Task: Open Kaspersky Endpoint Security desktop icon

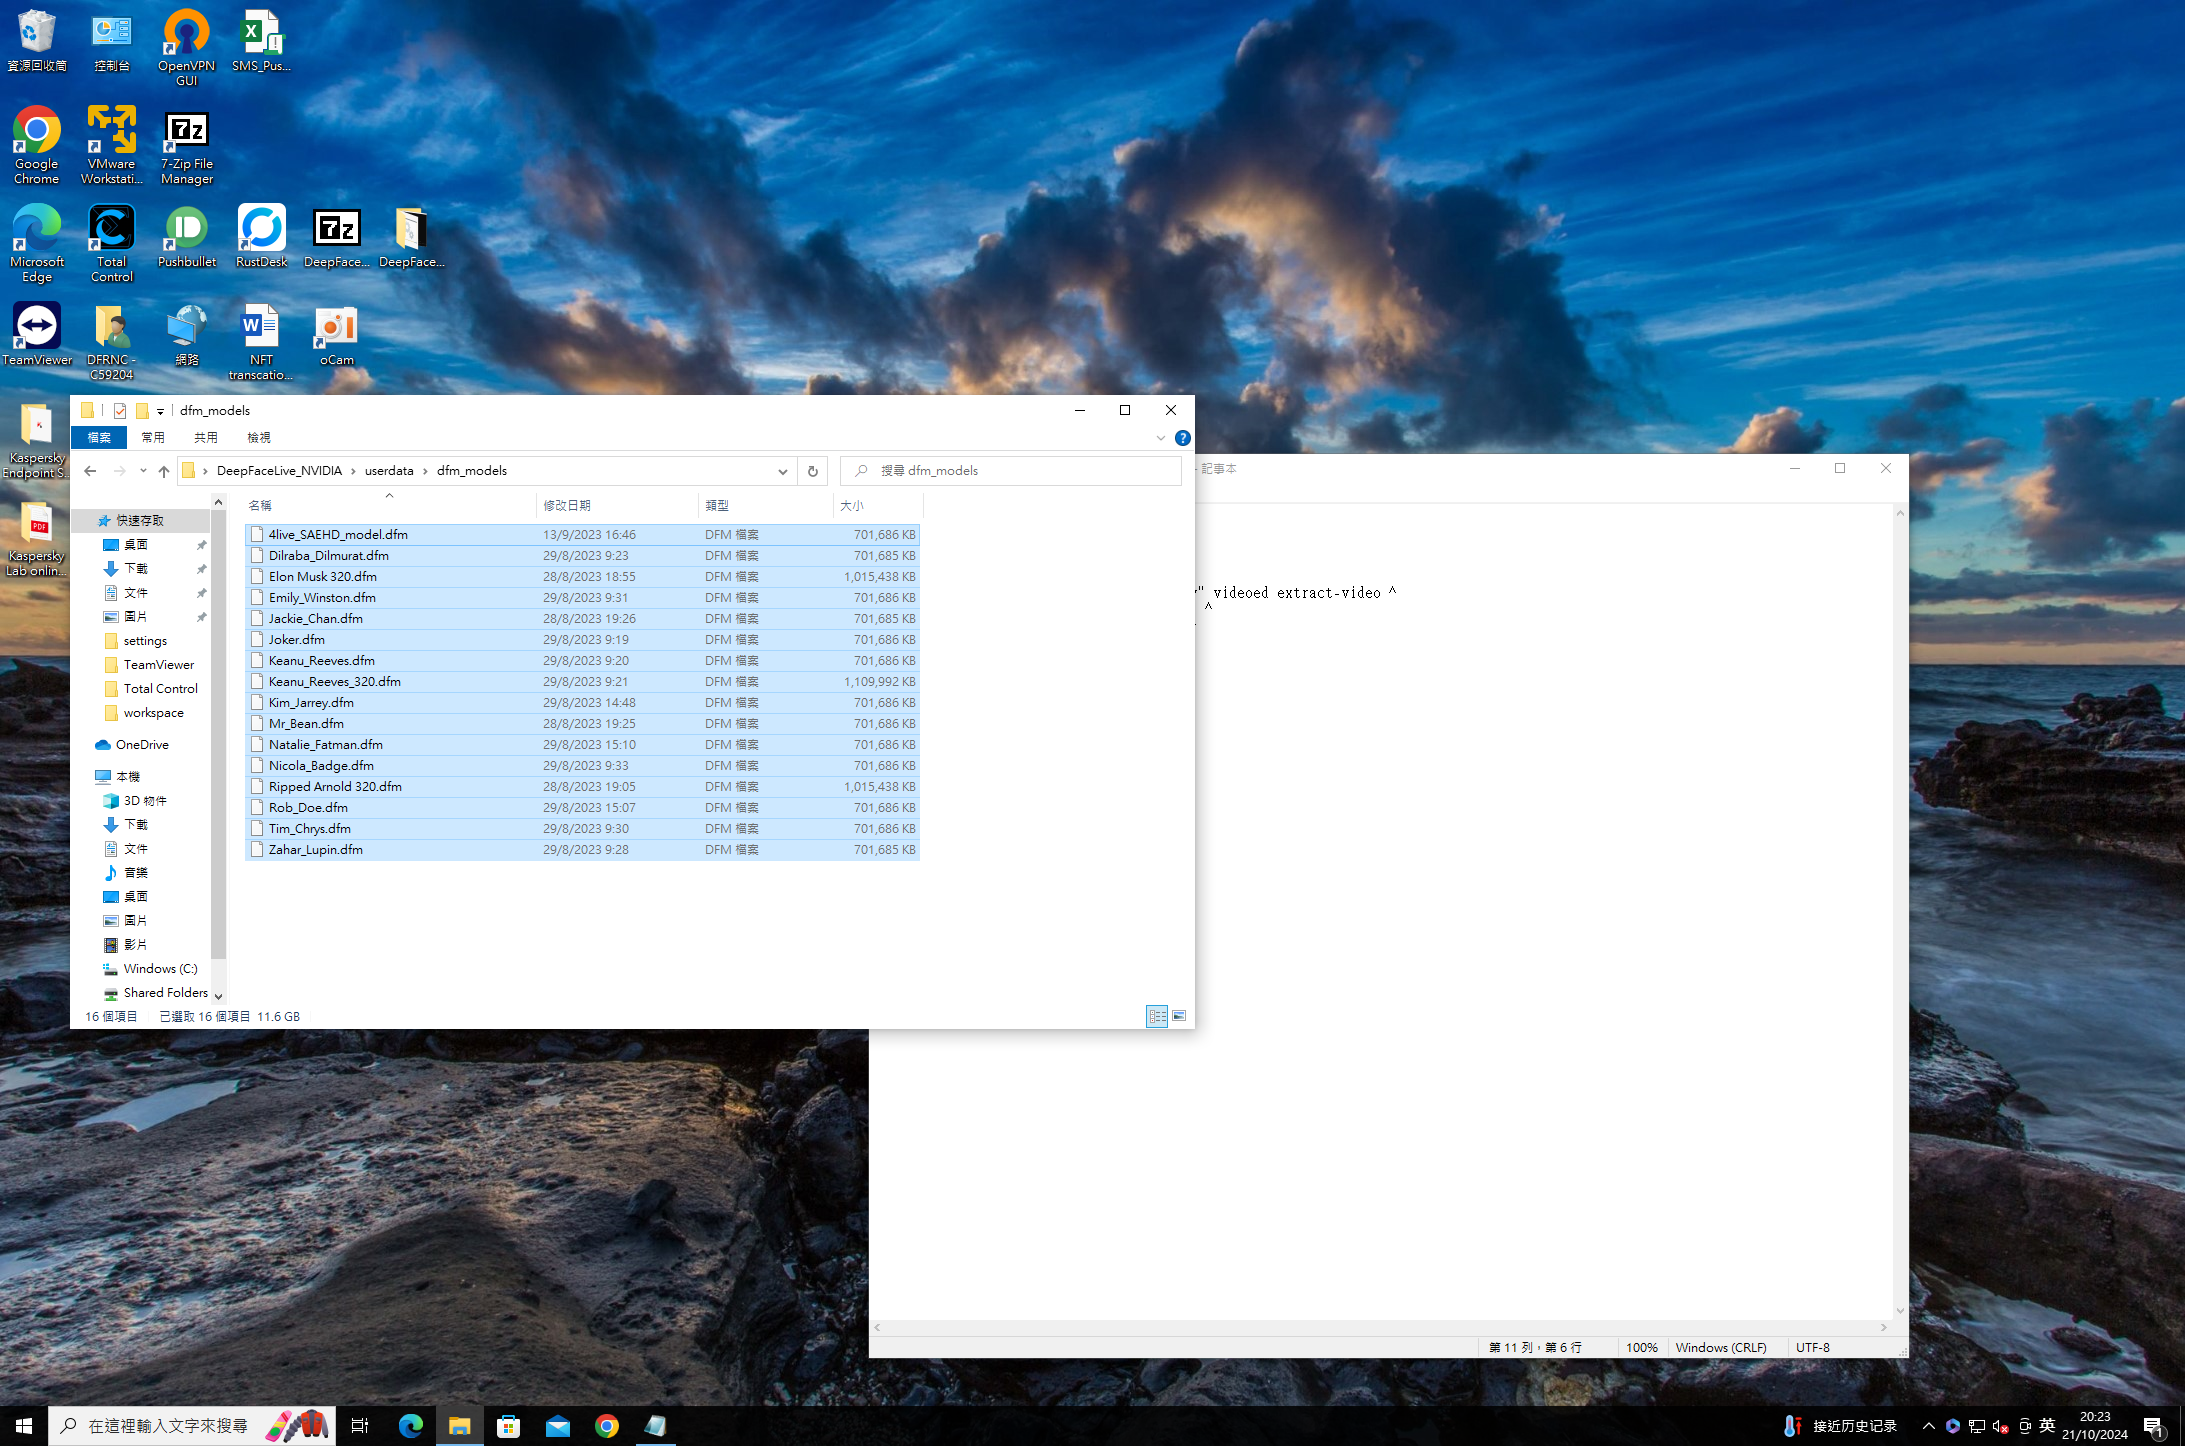Action: [37, 439]
